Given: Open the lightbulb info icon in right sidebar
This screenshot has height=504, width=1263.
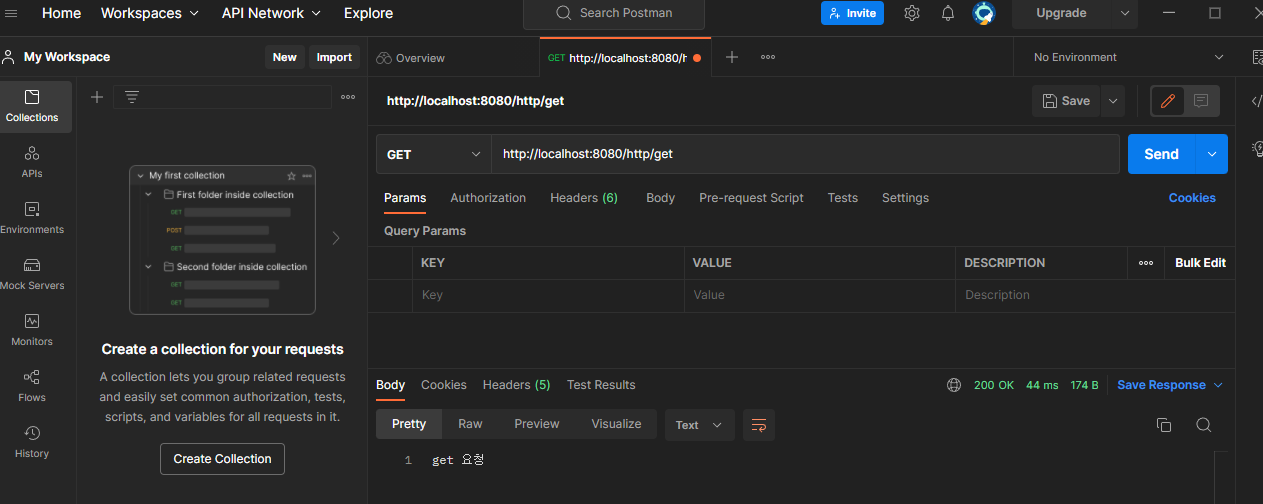Looking at the screenshot, I should [x=1257, y=148].
